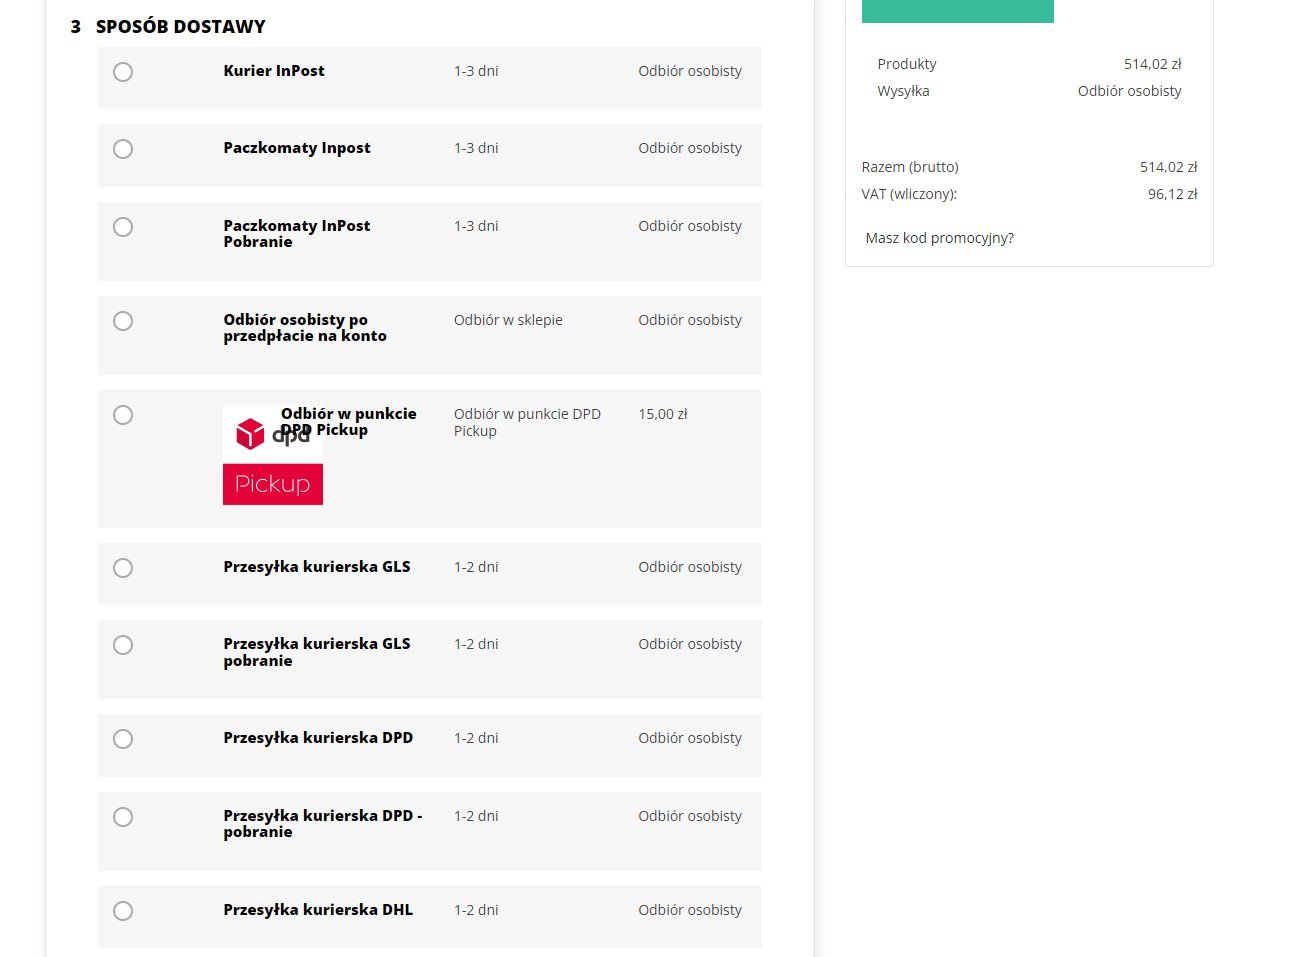Select Paczkomaty InPost Pobranie radio button
The width and height of the screenshot is (1292, 957).
coord(123,227)
